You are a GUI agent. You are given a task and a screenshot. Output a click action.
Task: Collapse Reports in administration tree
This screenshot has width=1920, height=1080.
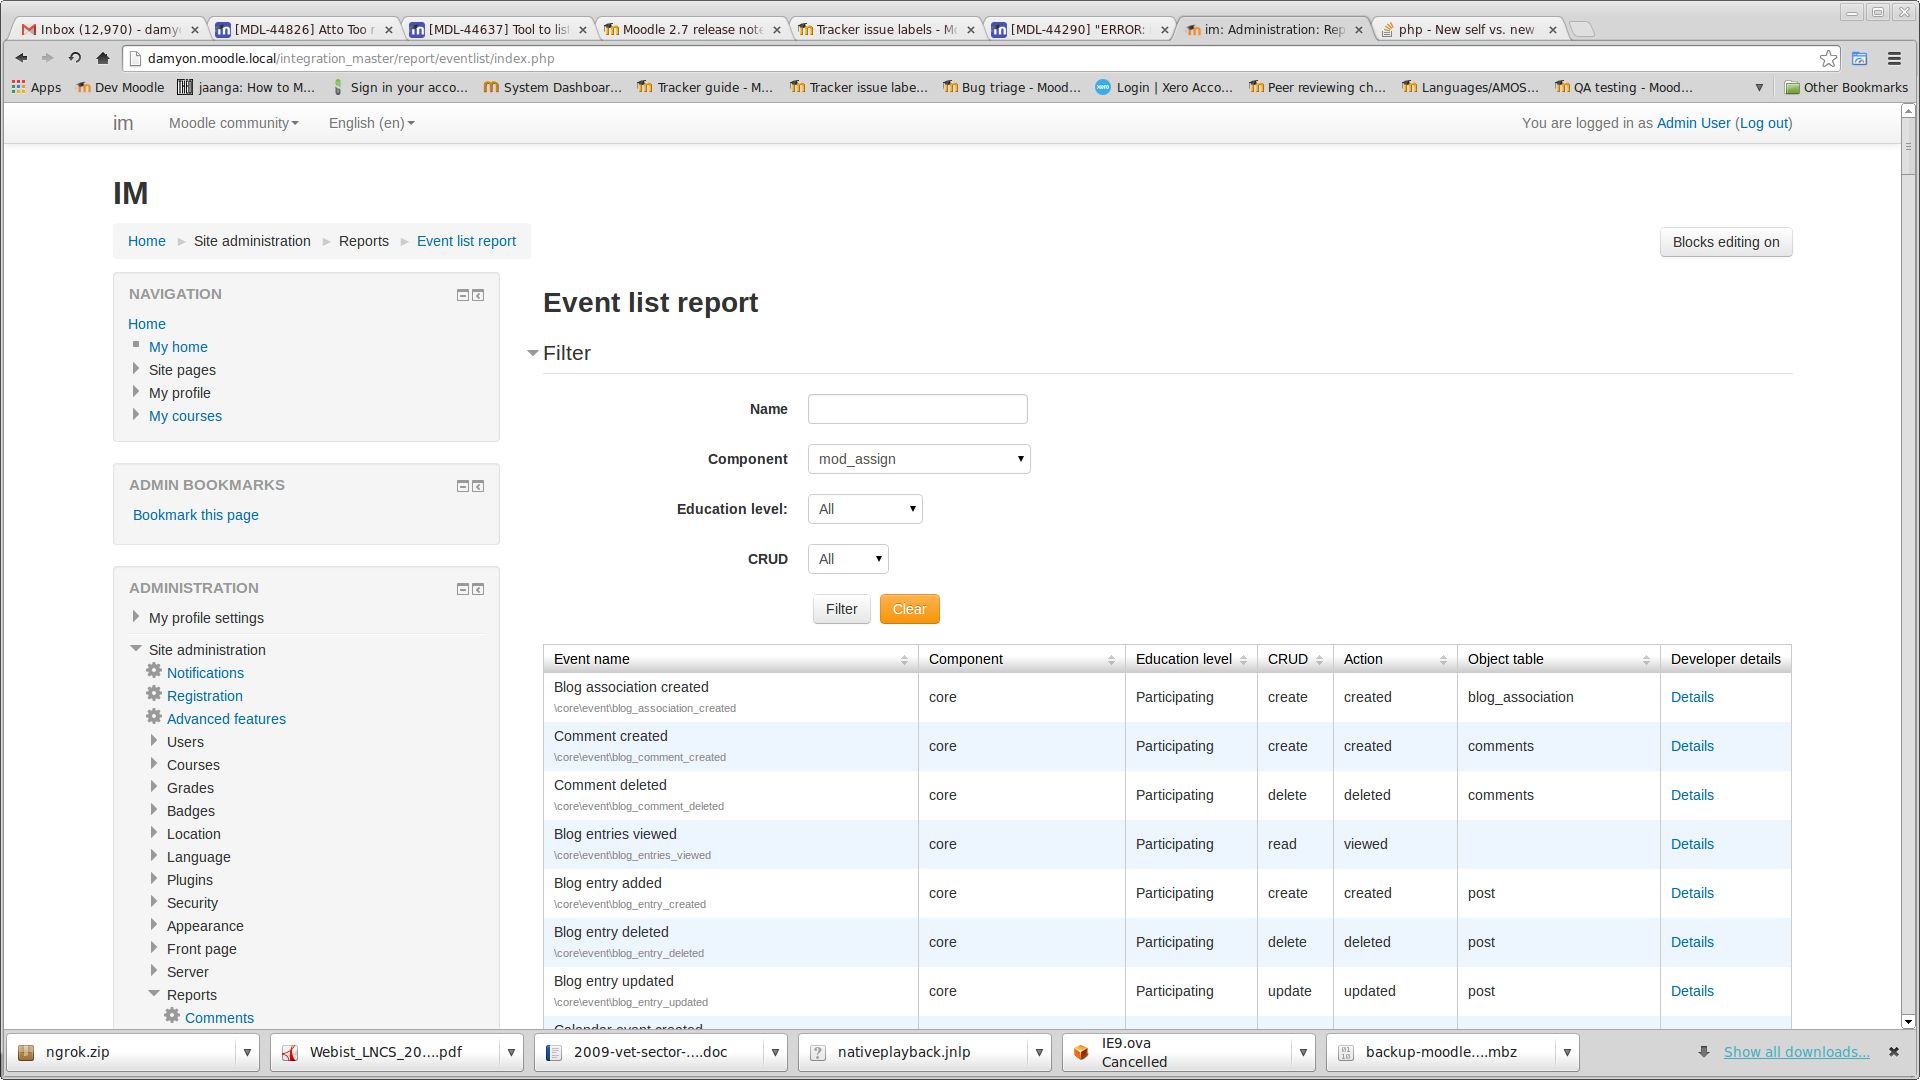[154, 994]
